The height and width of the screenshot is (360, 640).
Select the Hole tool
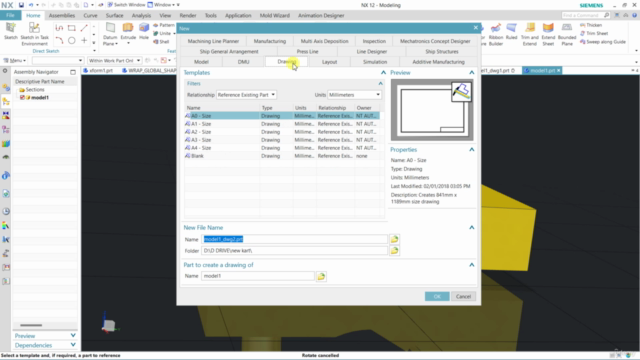(x=144, y=31)
